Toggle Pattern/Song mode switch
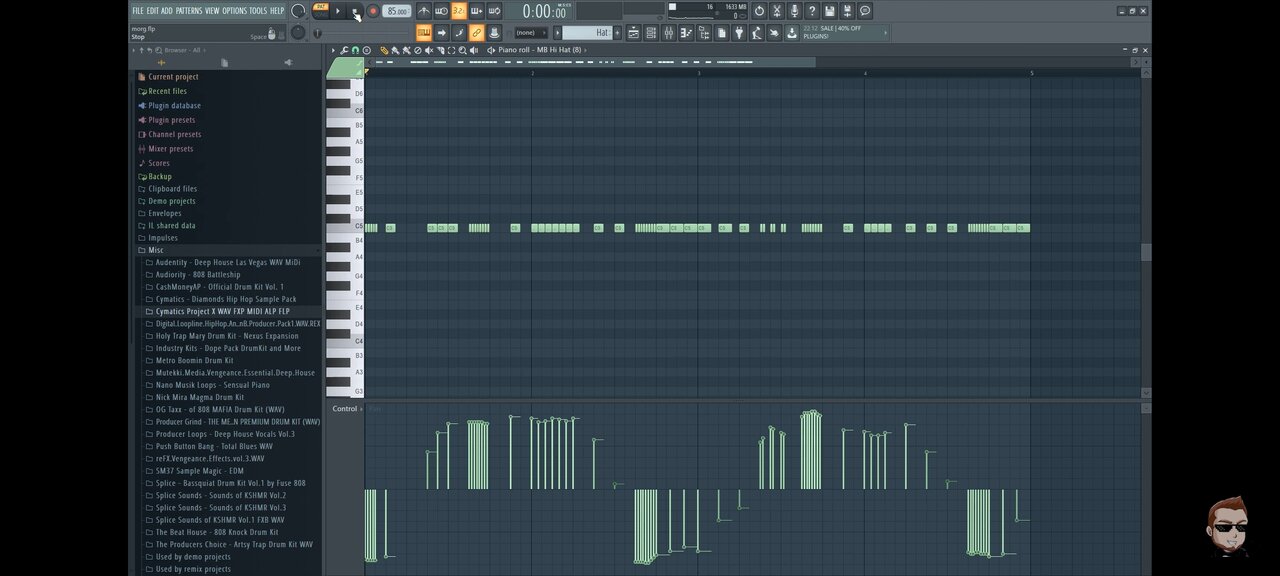The height and width of the screenshot is (576, 1280). tap(320, 11)
